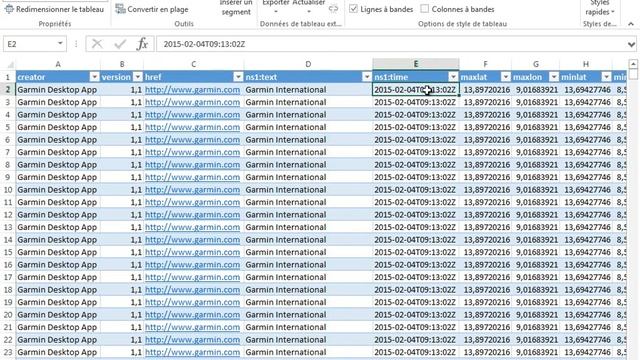
Task: Click the Convertir en plage icon
Action: tap(120, 9)
